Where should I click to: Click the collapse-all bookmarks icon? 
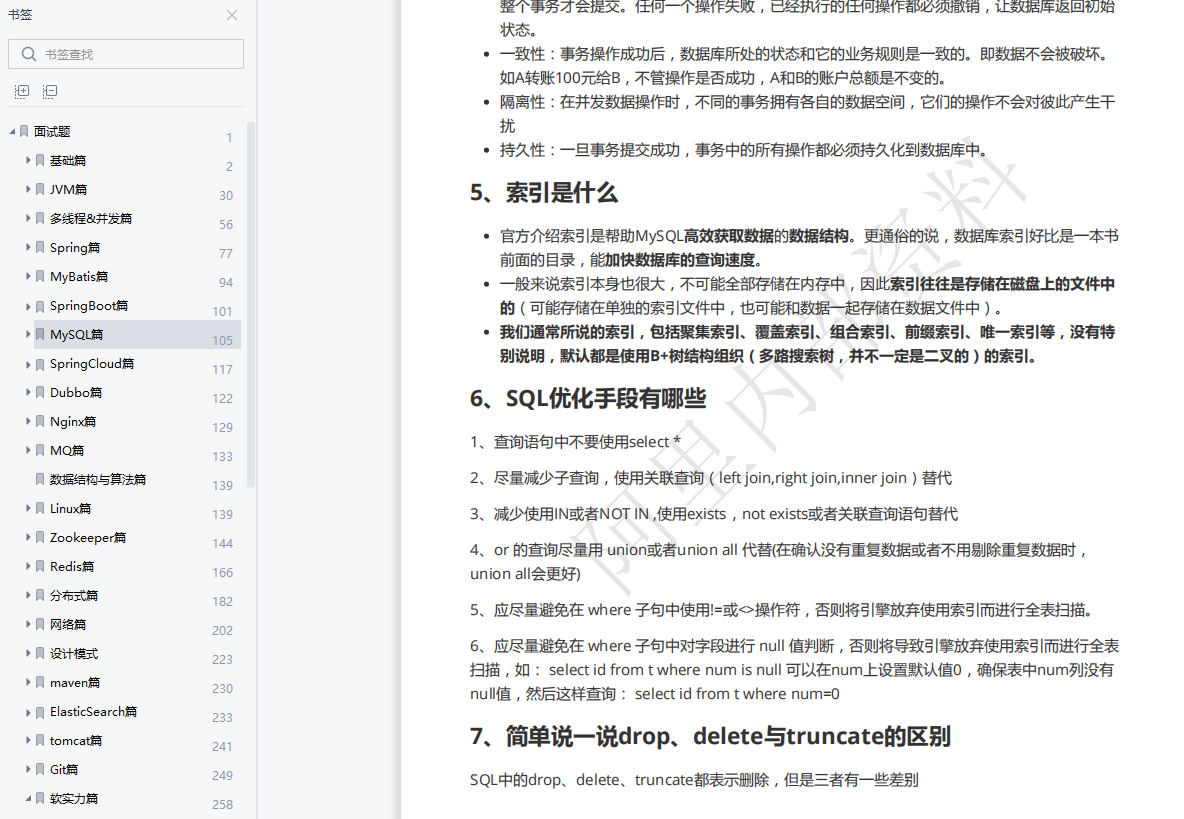click(x=50, y=91)
